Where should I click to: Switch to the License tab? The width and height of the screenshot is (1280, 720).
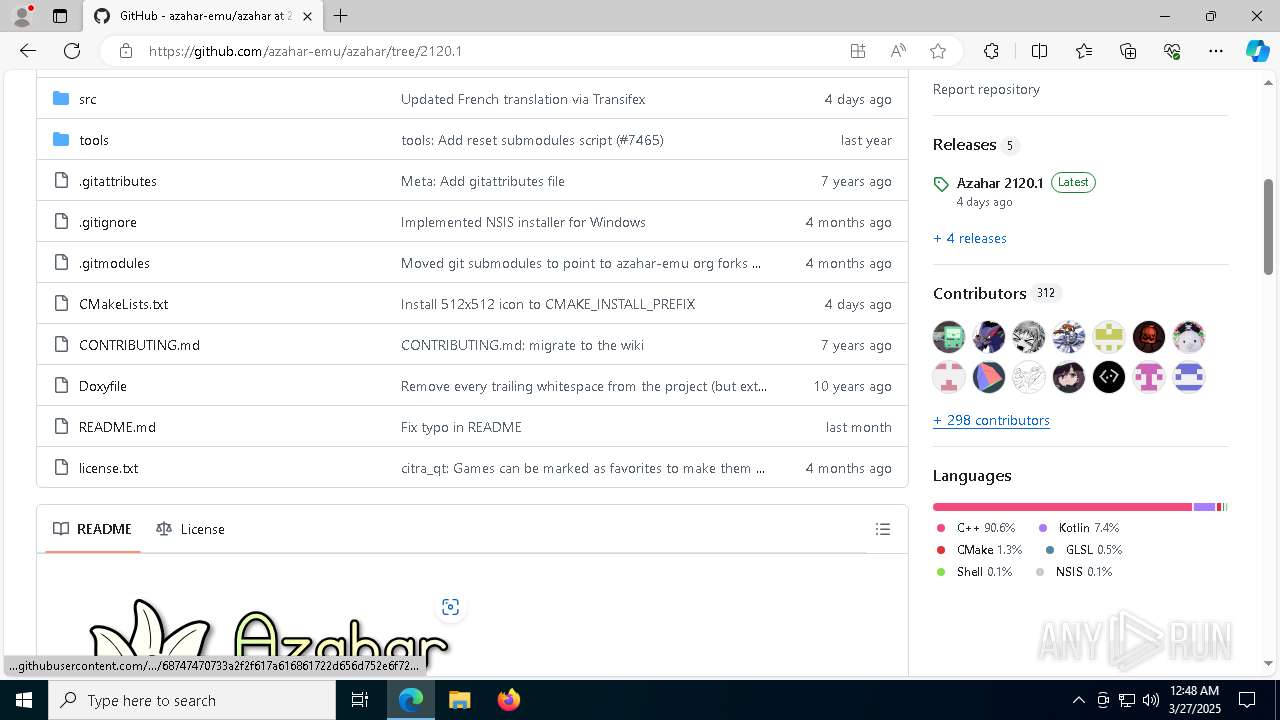(x=190, y=529)
